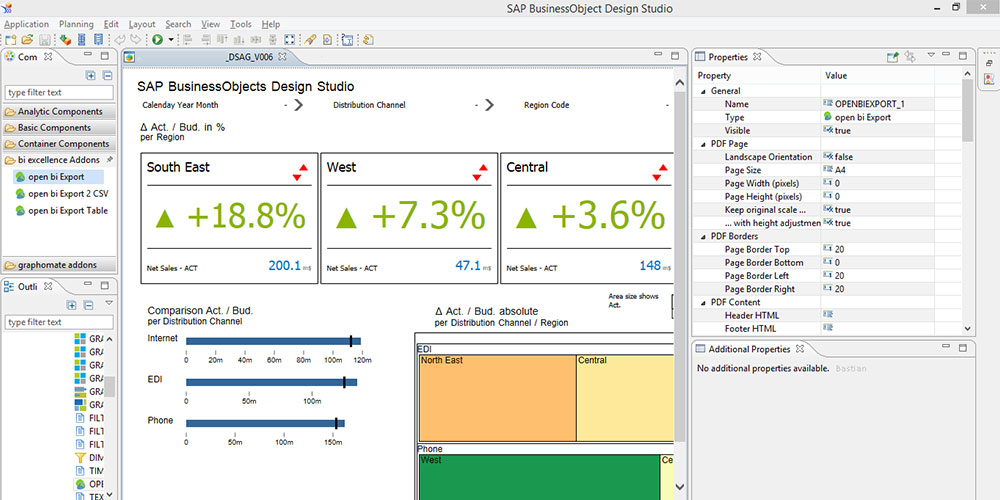Collapse bi excellence Addons folder
The height and width of the screenshot is (500, 1000).
60,160
